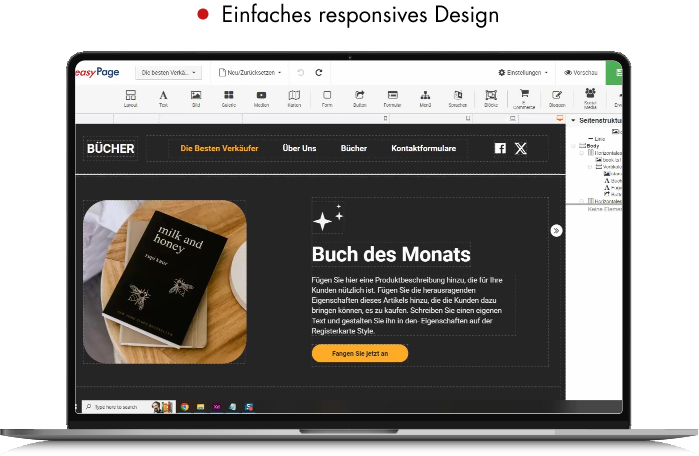699x456 pixels.
Task: Select the Text tool
Action: pos(164,99)
